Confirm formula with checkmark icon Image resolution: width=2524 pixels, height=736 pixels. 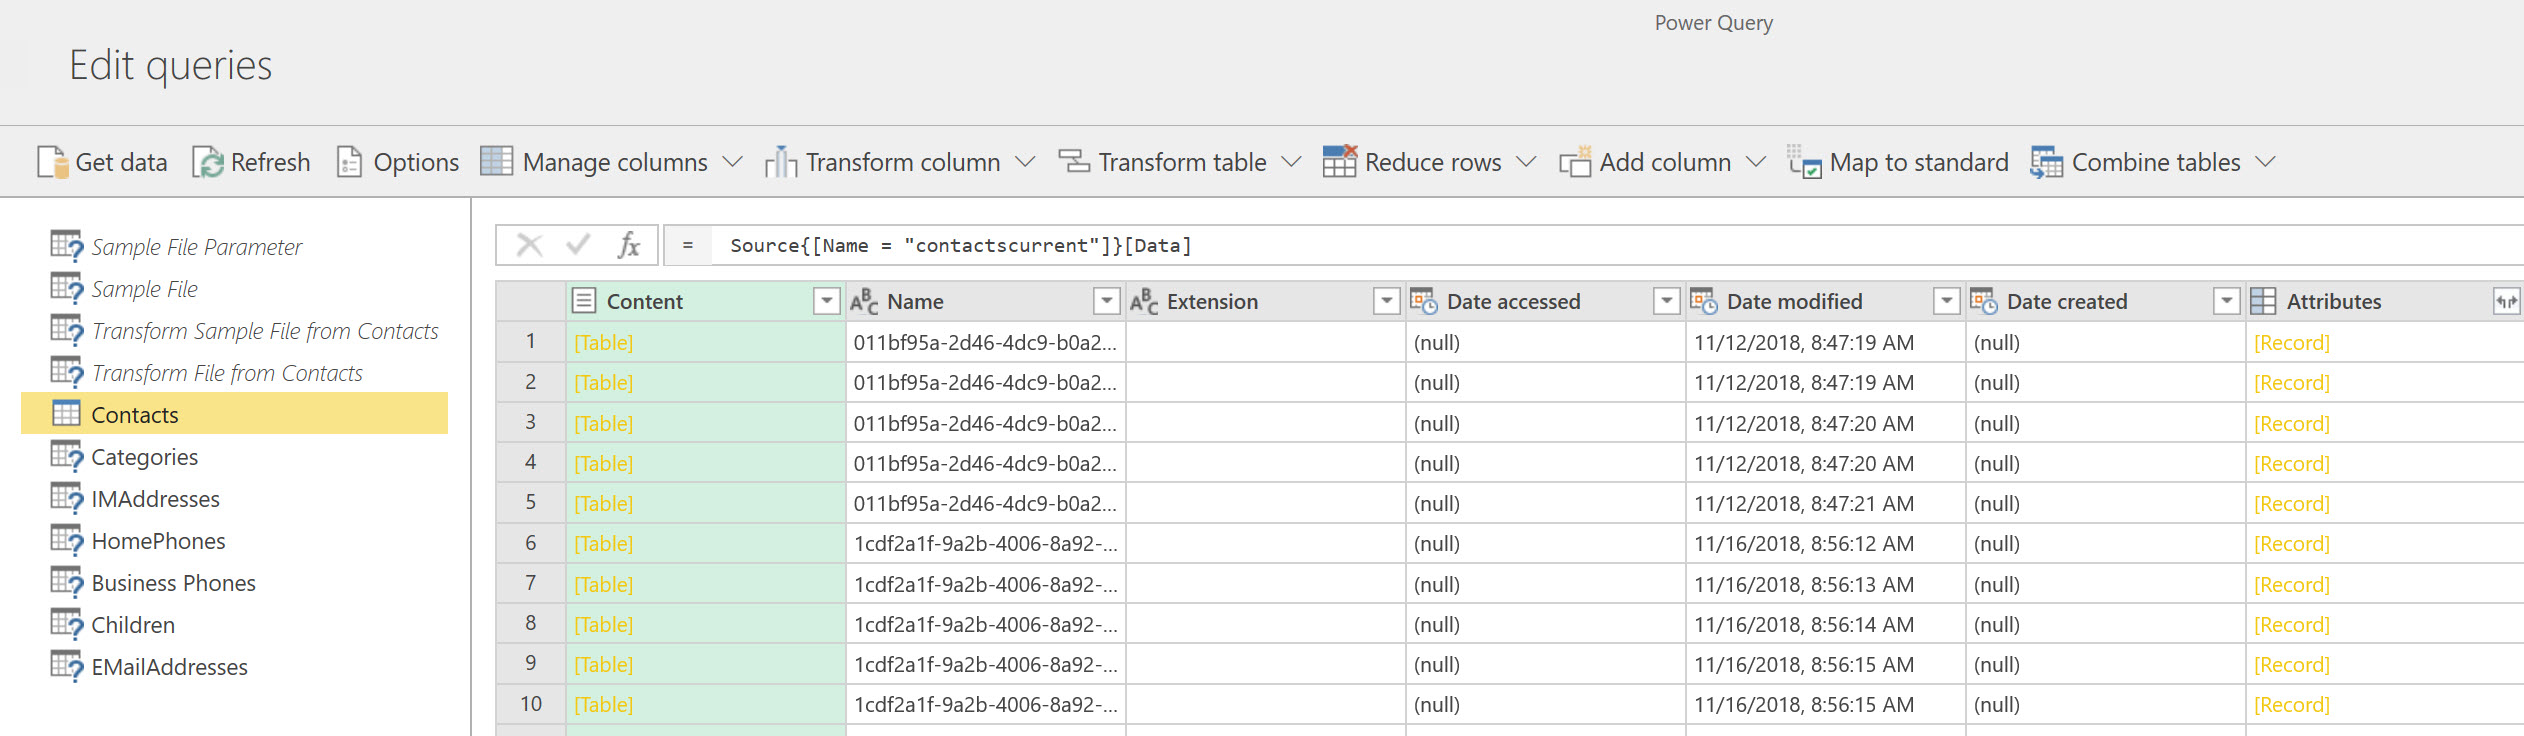coord(578,245)
